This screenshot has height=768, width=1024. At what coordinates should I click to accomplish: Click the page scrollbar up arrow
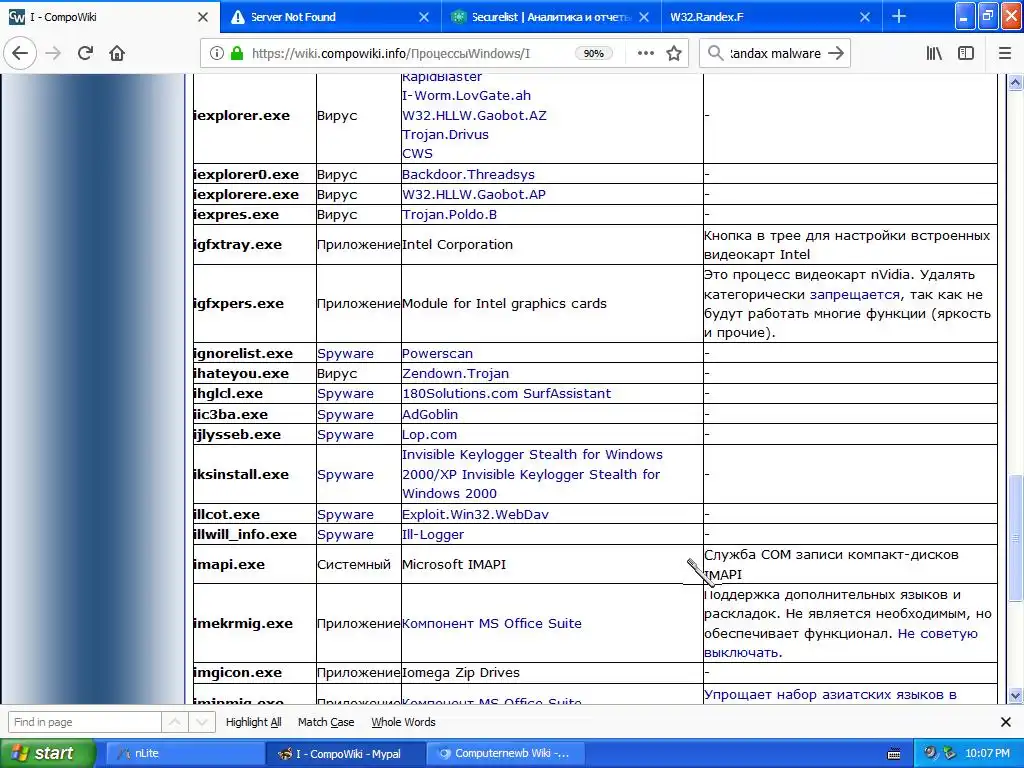[x=1015, y=82]
